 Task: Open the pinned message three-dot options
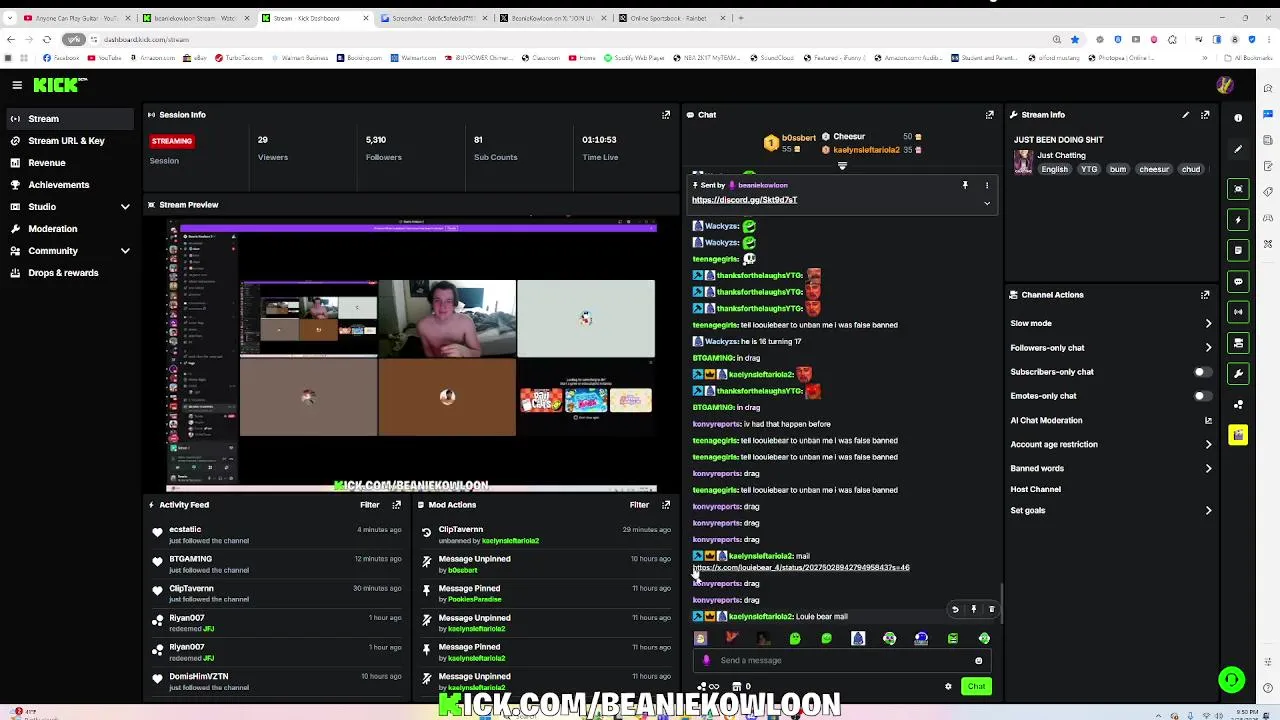click(x=987, y=185)
